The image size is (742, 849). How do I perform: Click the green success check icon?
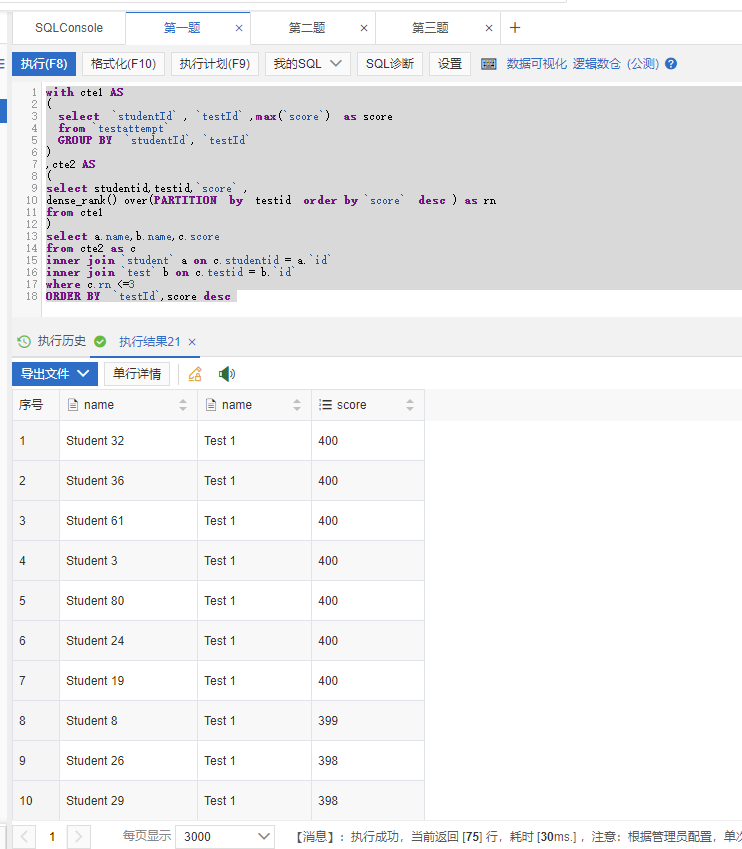(100, 341)
